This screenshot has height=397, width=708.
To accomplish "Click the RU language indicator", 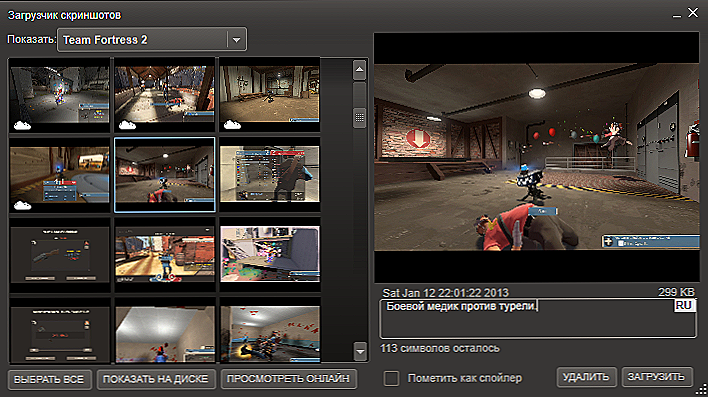I will pyautogui.click(x=684, y=305).
